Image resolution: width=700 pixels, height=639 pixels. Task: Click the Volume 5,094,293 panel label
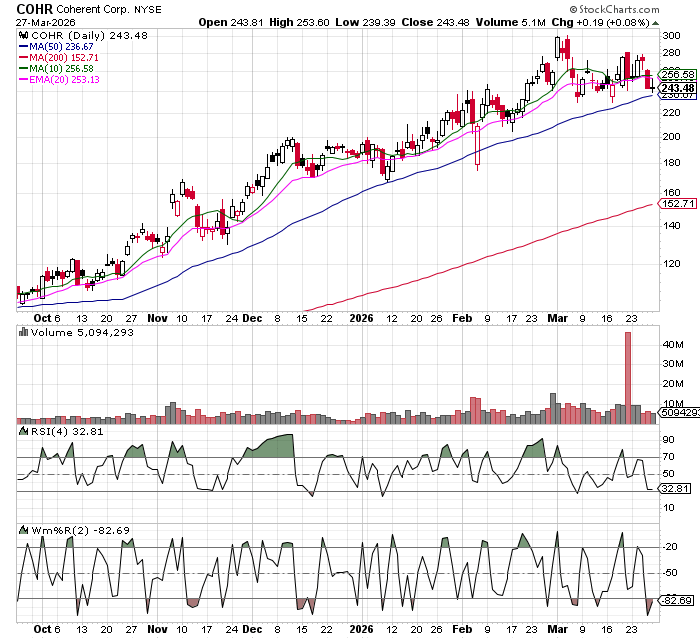(82, 332)
